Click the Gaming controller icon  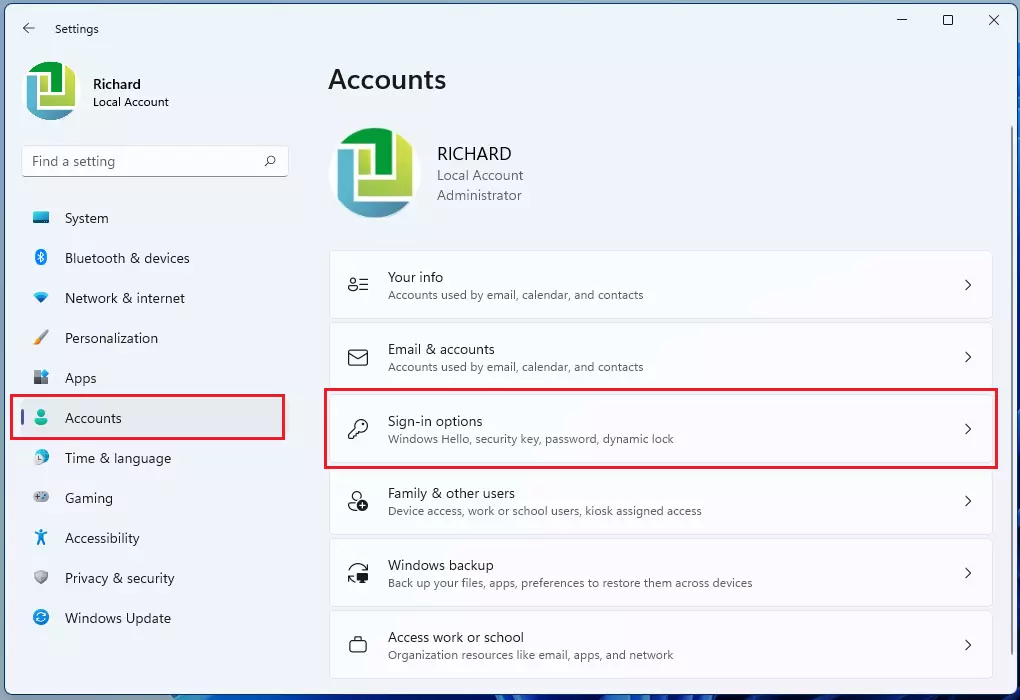41,498
